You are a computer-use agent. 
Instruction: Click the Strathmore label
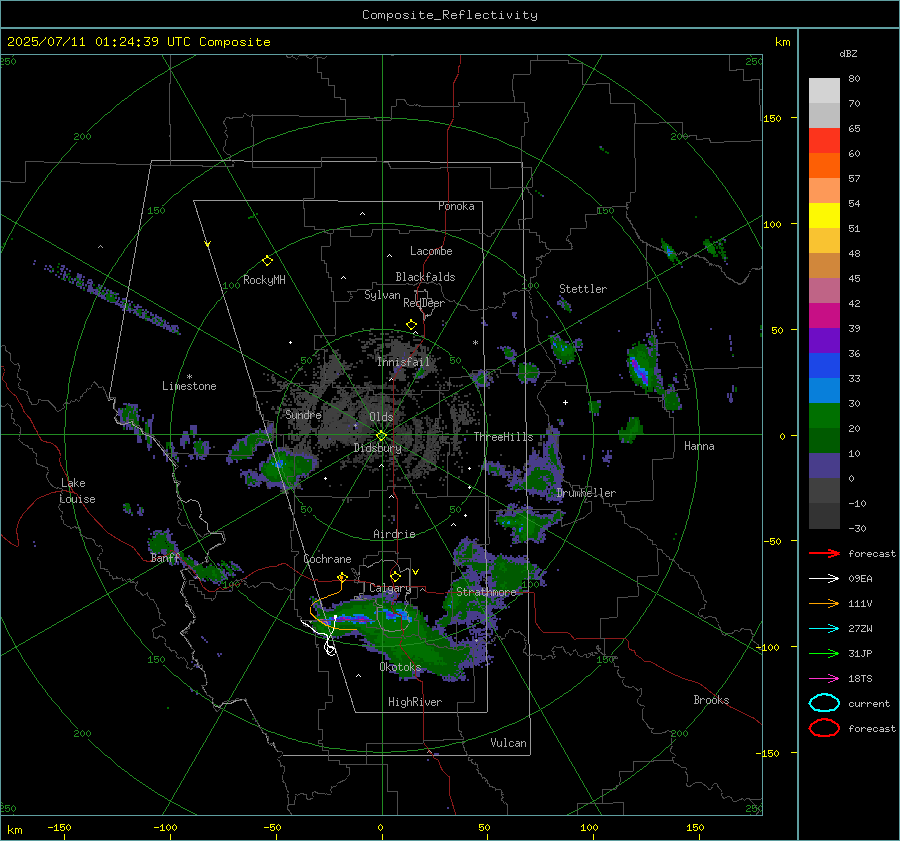pyautogui.click(x=486, y=592)
